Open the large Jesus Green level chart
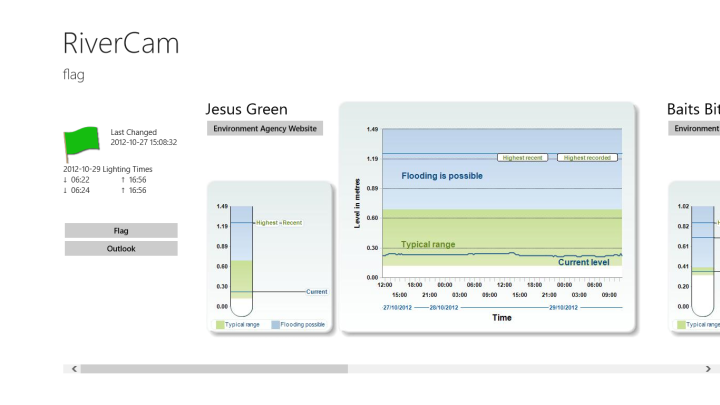 (487, 217)
